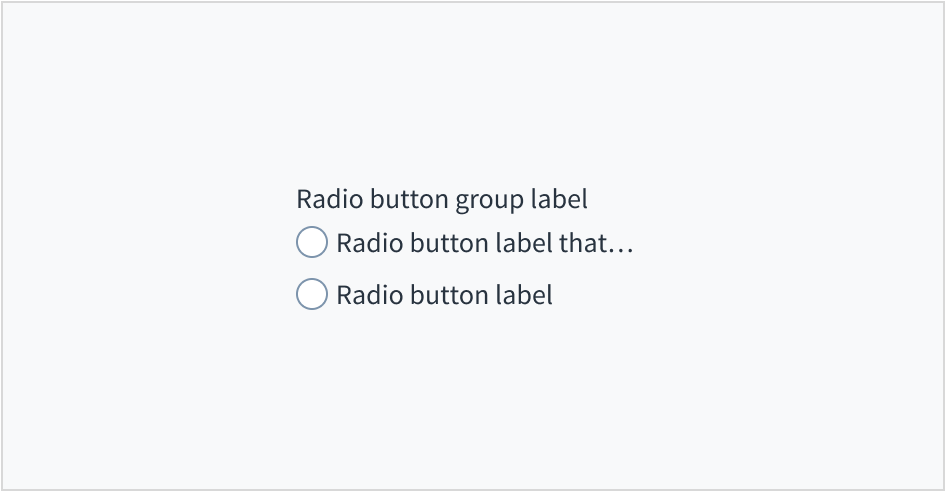Screen dimensions: 945x491
Task: Click the first radio button circle
Action: 312,243
